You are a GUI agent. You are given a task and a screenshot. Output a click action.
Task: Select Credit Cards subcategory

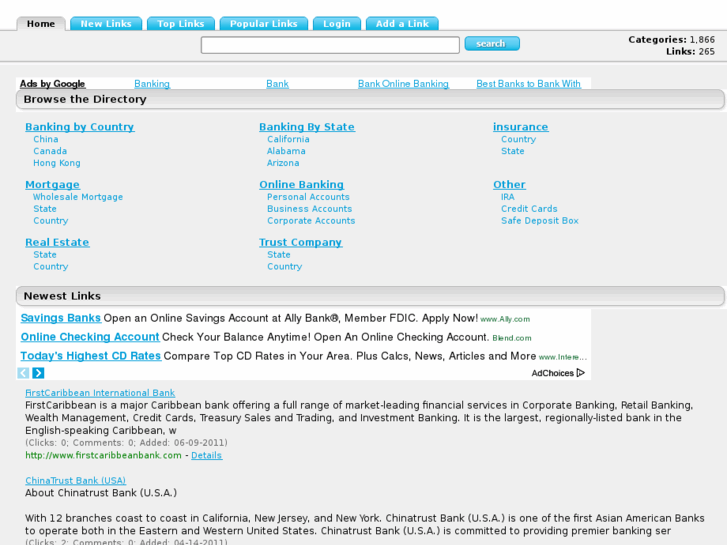point(529,209)
